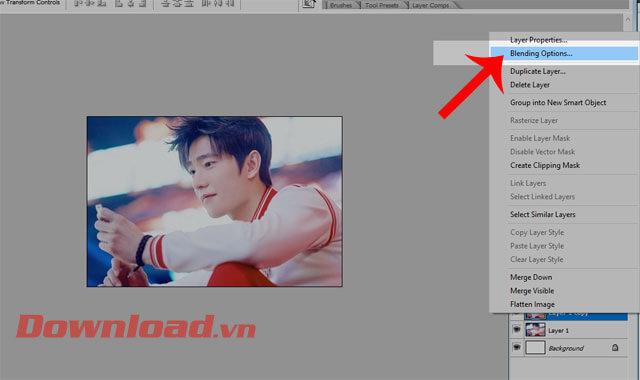Switch to the Brushes tab
This screenshot has width=640, height=380.
[x=341, y=5]
